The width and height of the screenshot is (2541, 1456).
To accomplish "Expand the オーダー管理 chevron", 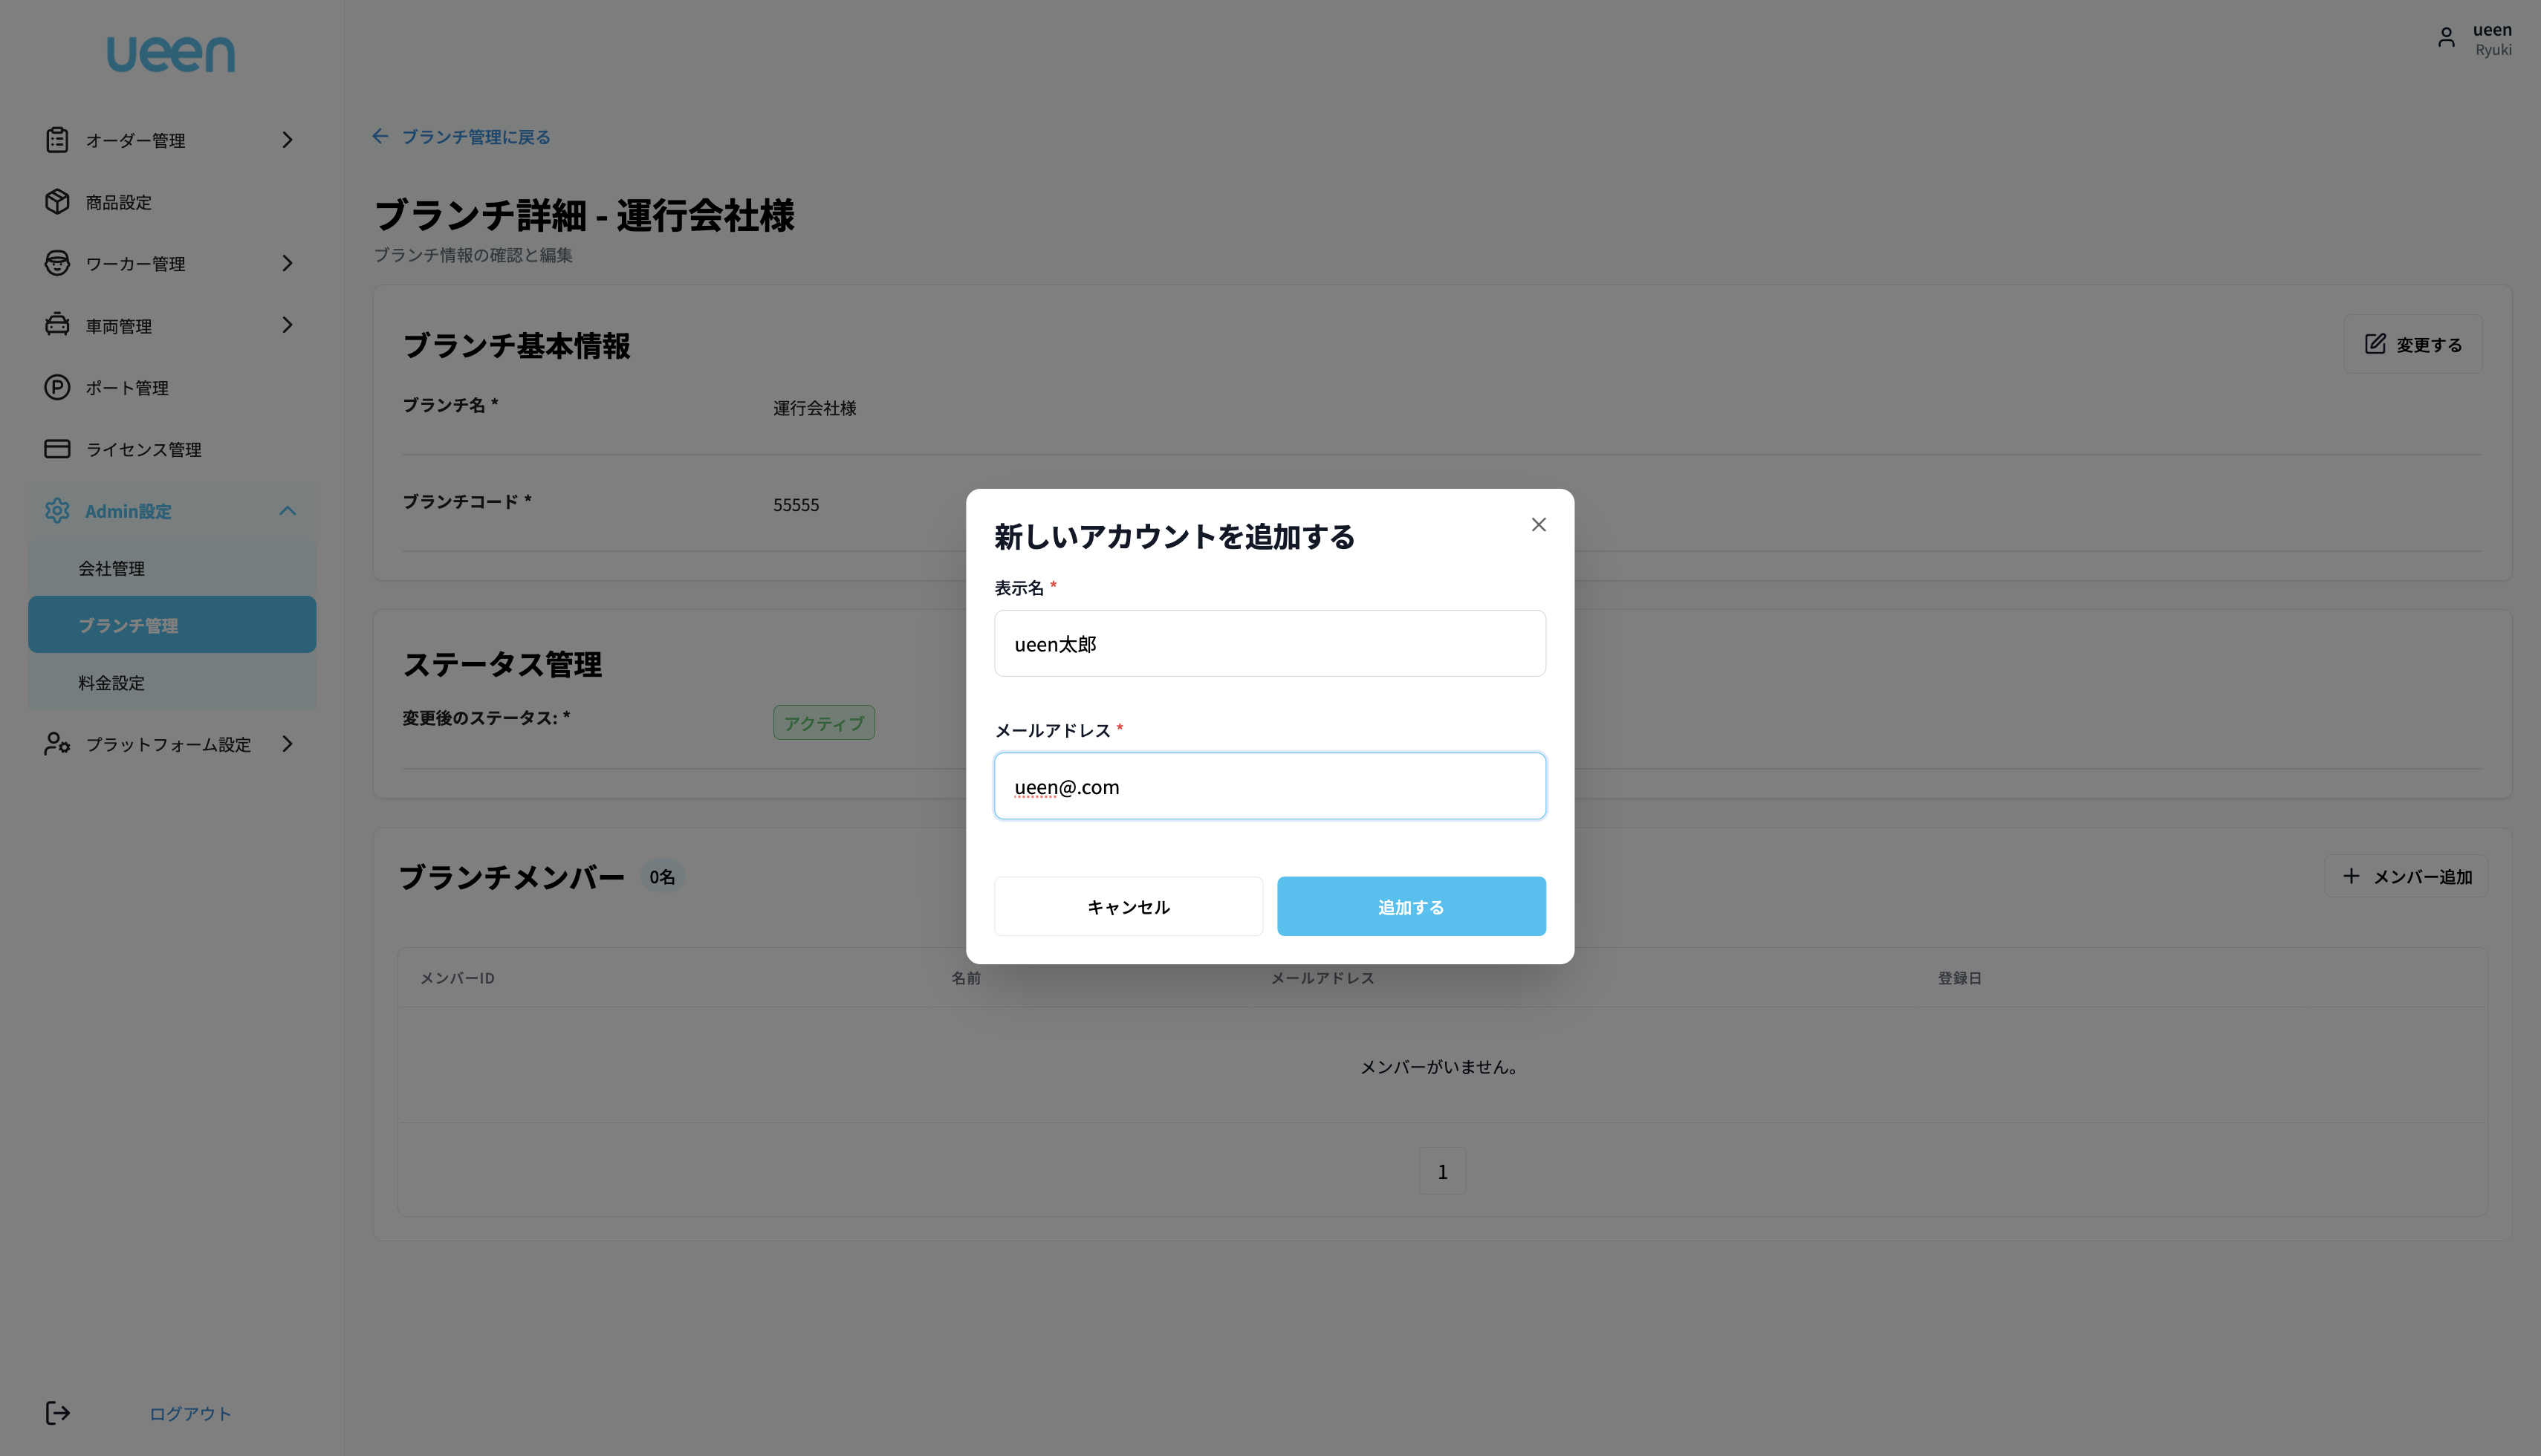I will [x=287, y=140].
